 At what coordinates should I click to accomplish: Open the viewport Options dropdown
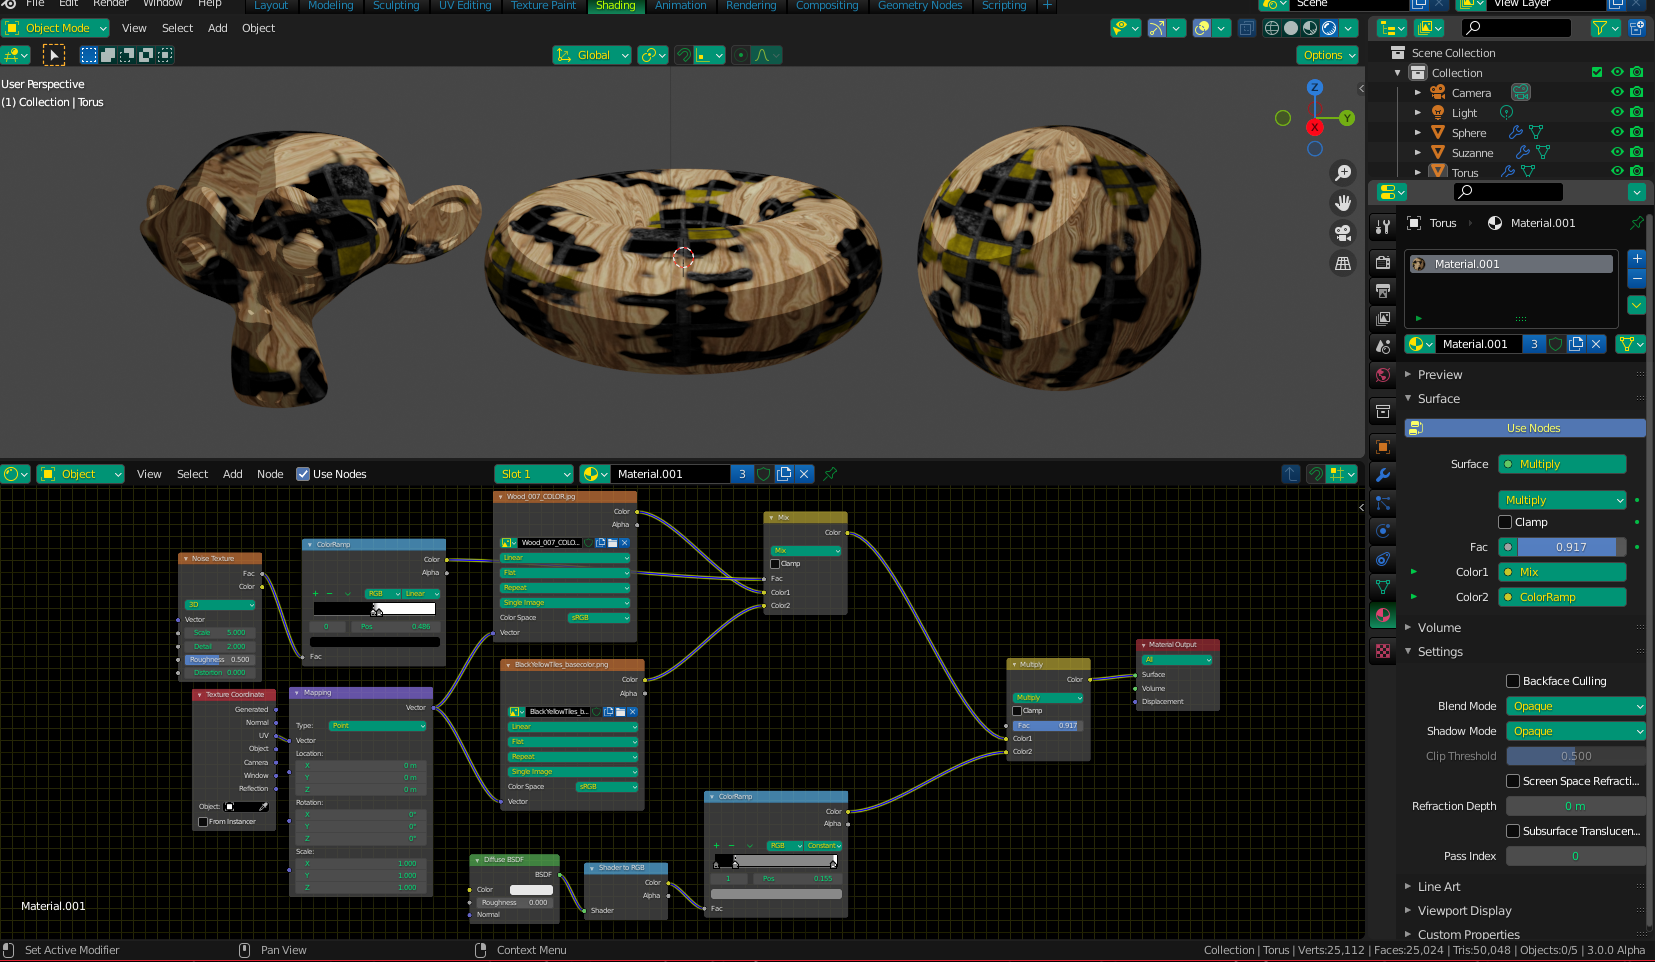[x=1328, y=55]
